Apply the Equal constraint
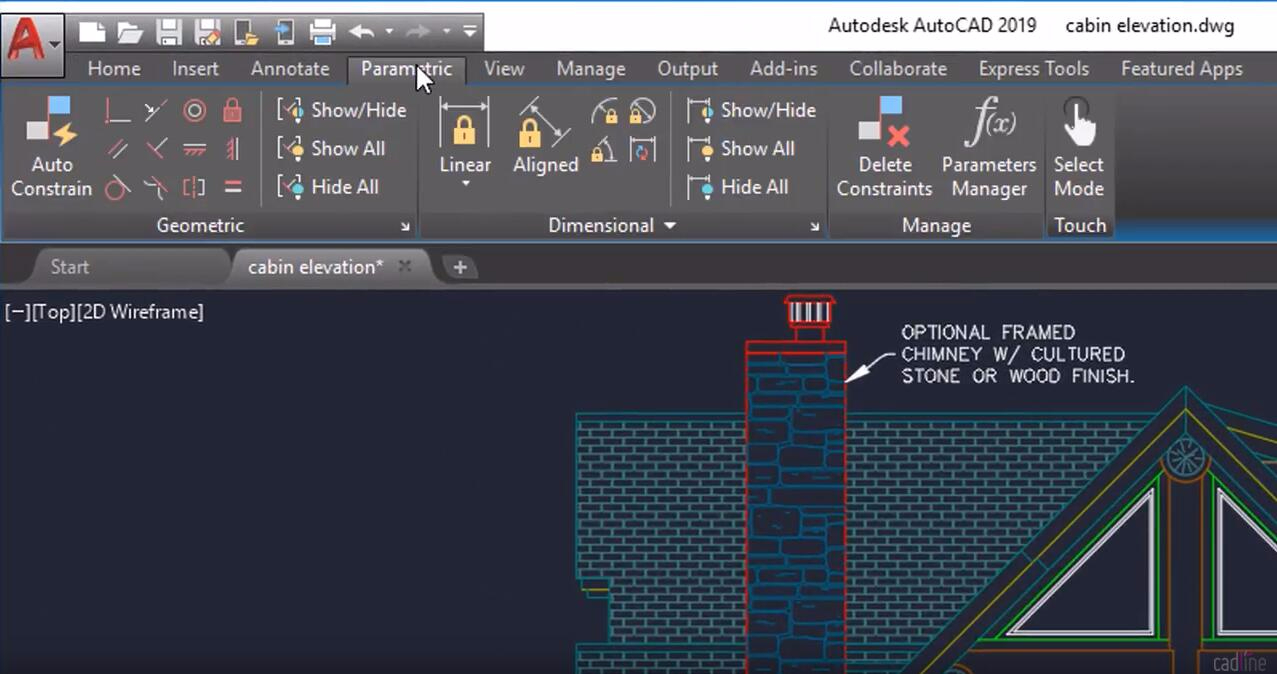This screenshot has height=674, width=1277. point(233,187)
